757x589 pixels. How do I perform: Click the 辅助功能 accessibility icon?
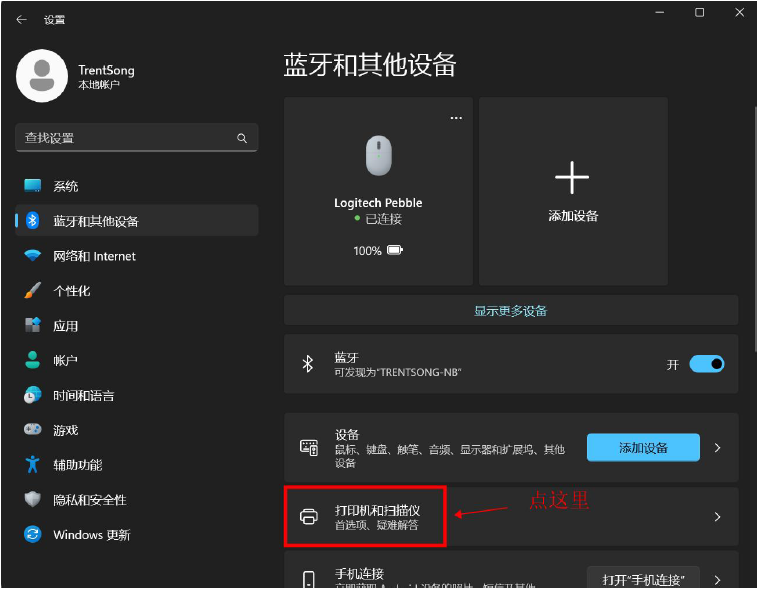(32, 464)
